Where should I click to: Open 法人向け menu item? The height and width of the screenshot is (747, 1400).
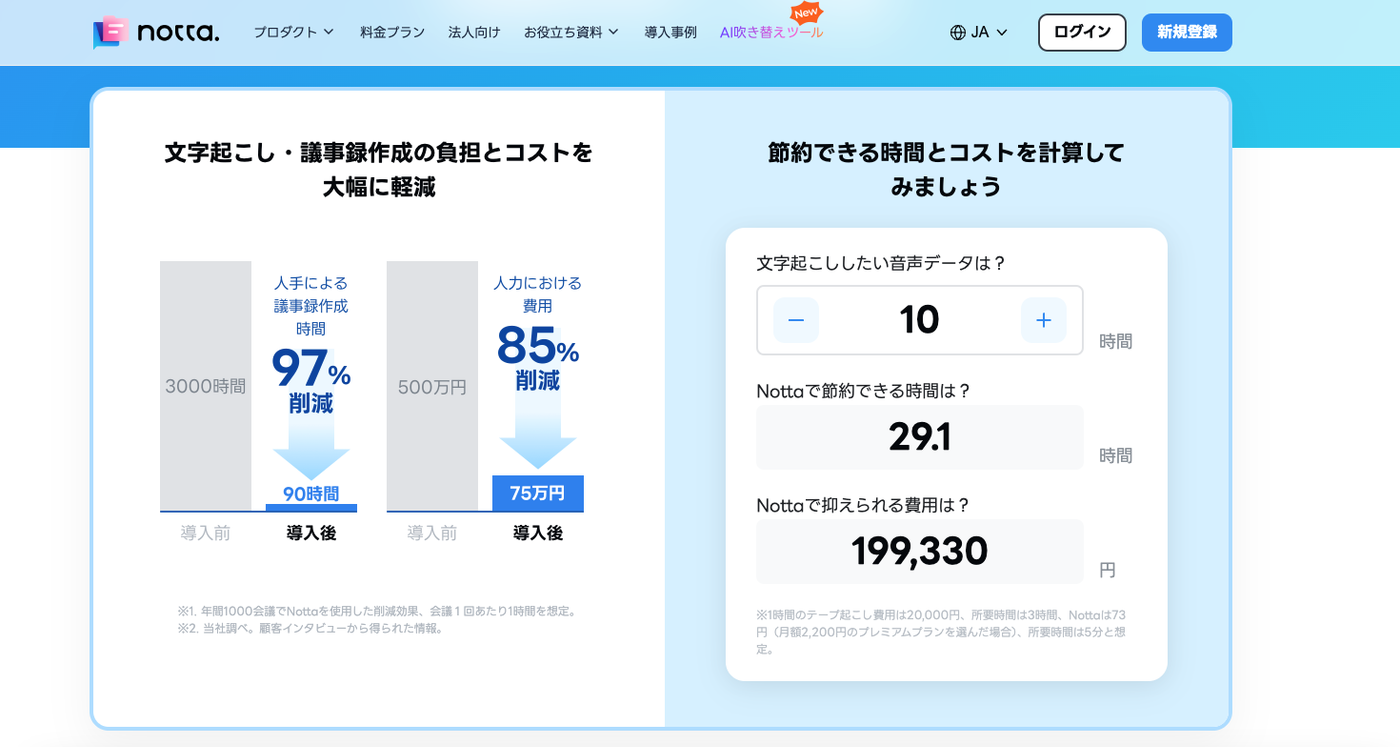[x=474, y=32]
